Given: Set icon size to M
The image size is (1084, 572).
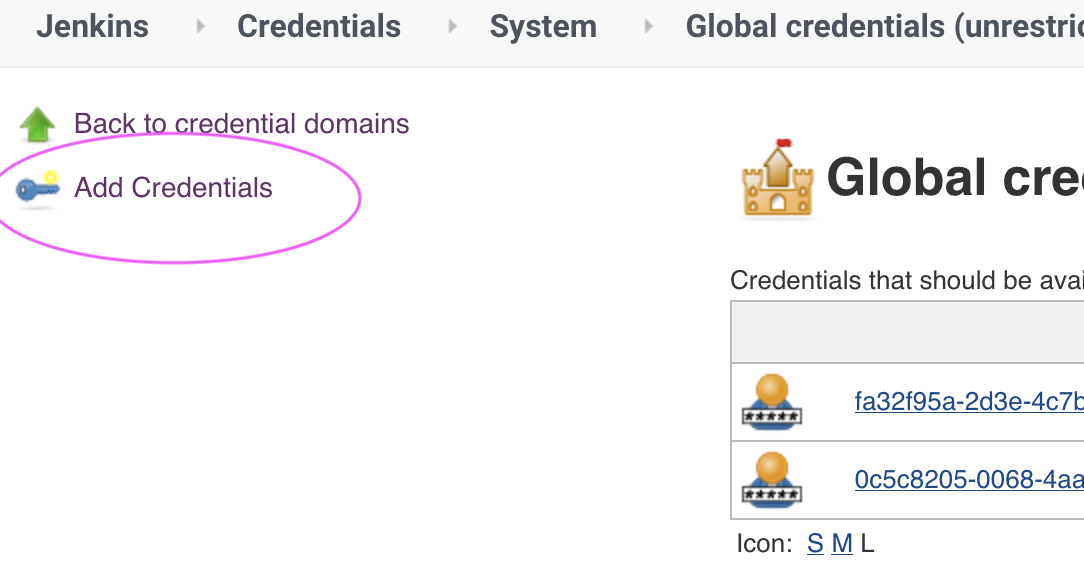Looking at the screenshot, I should (x=842, y=544).
